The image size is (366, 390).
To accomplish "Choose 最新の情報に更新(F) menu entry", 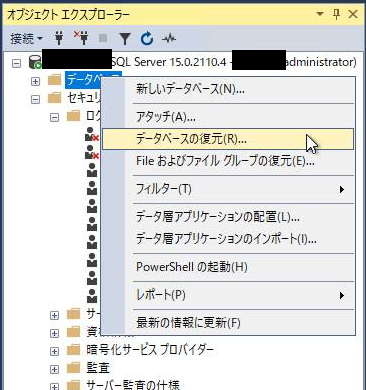I will 228,323.
